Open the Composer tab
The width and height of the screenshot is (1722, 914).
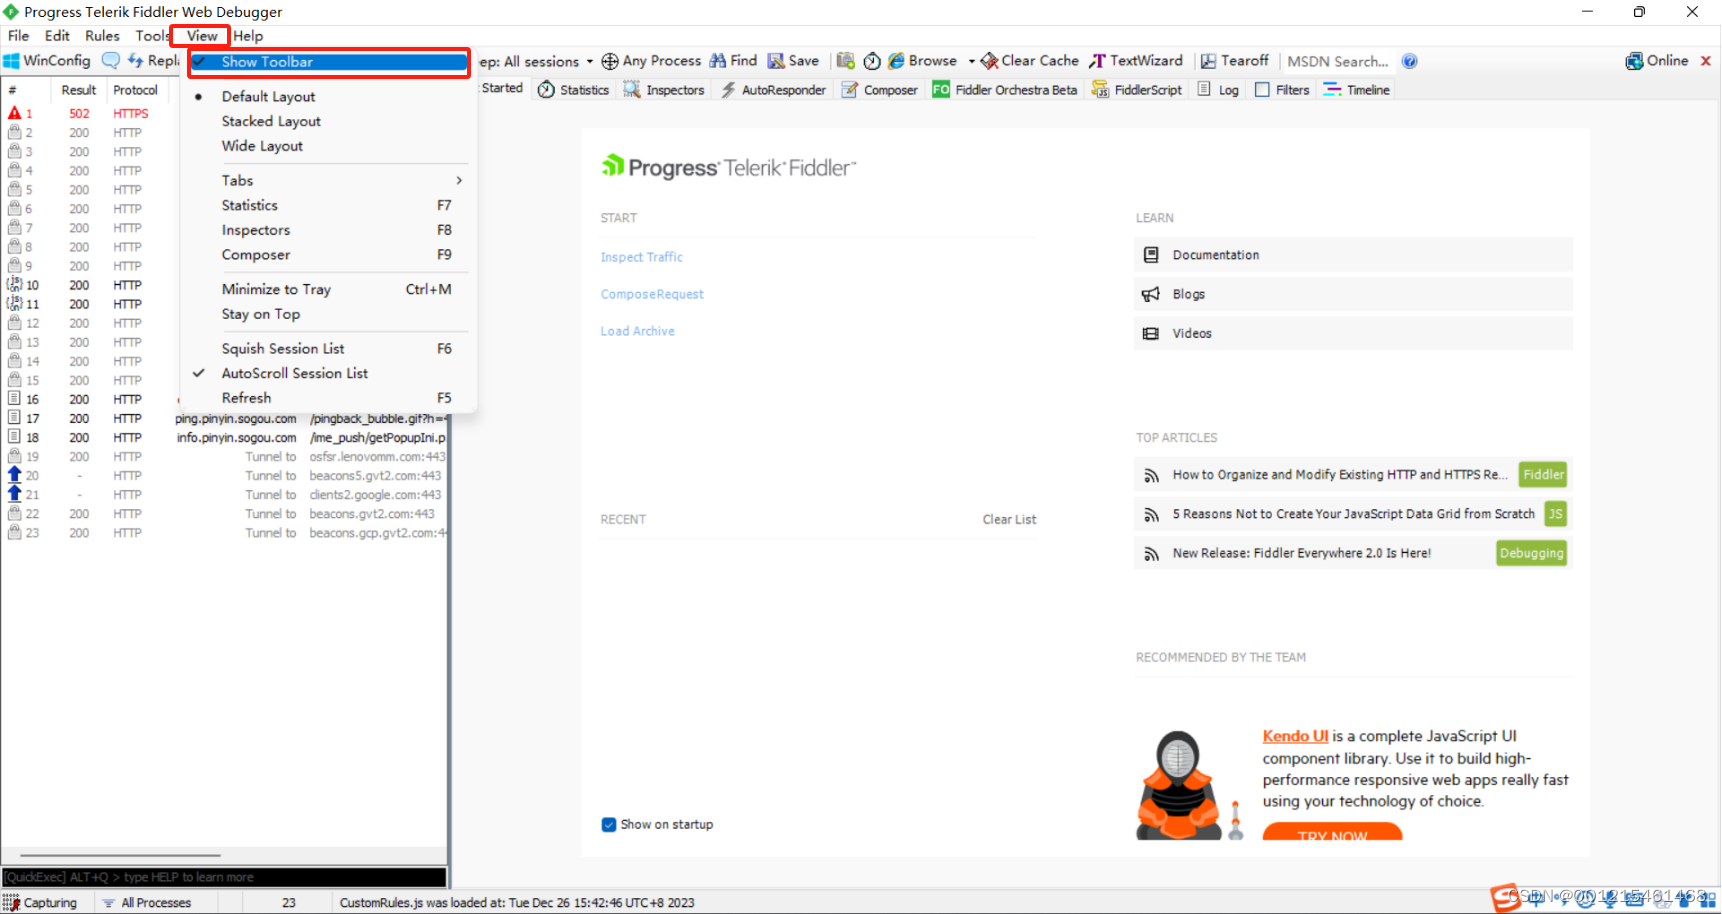(879, 90)
